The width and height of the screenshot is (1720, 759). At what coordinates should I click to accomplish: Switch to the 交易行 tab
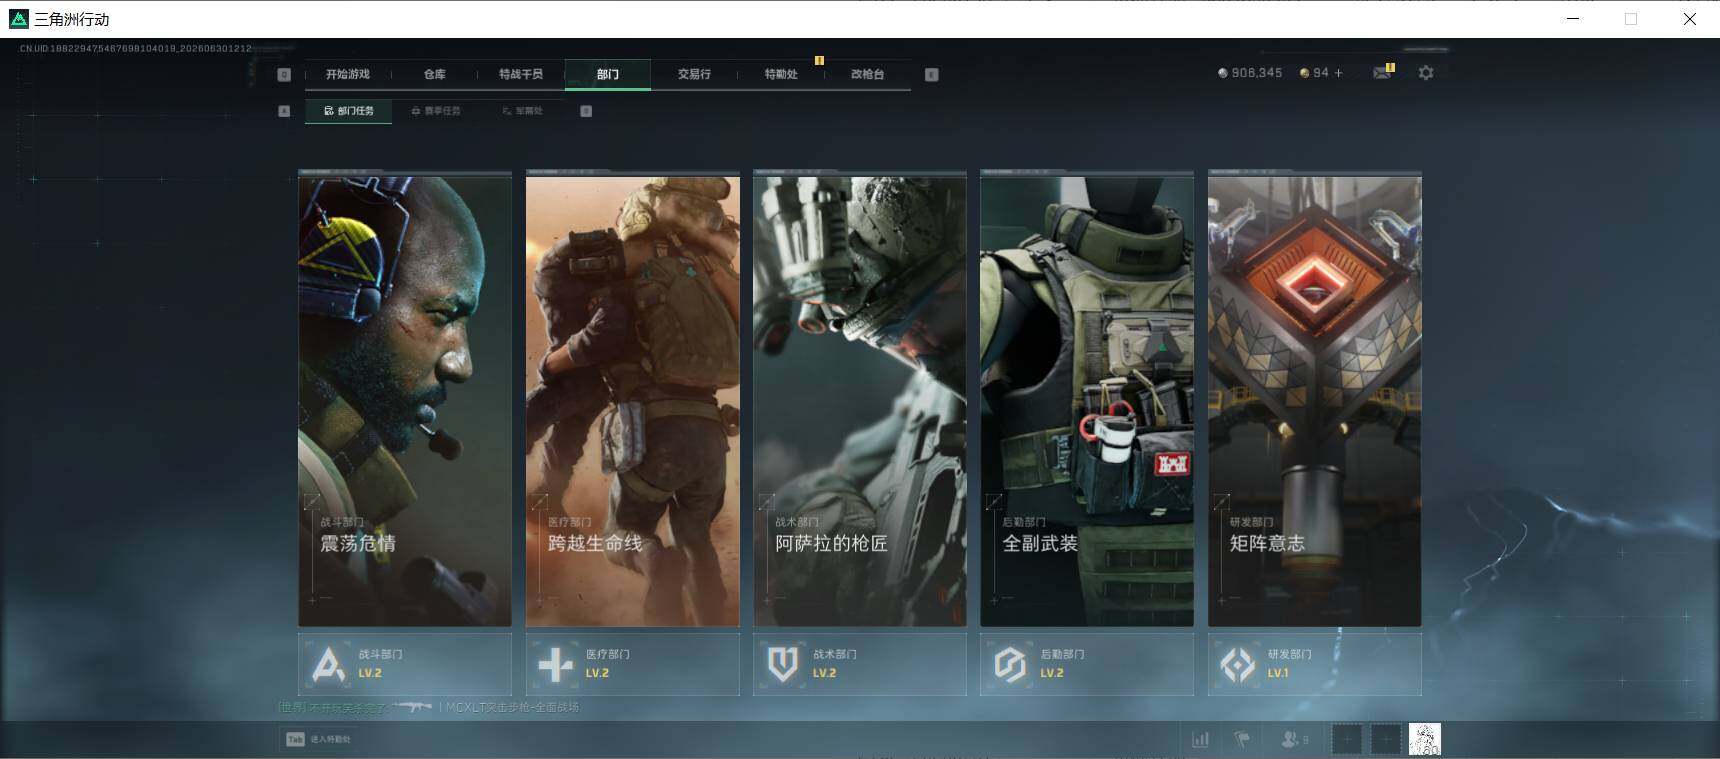pos(694,74)
